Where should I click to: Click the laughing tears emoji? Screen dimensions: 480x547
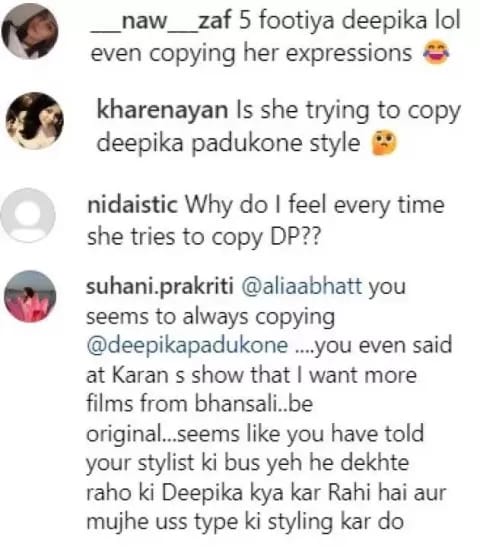pos(436,53)
